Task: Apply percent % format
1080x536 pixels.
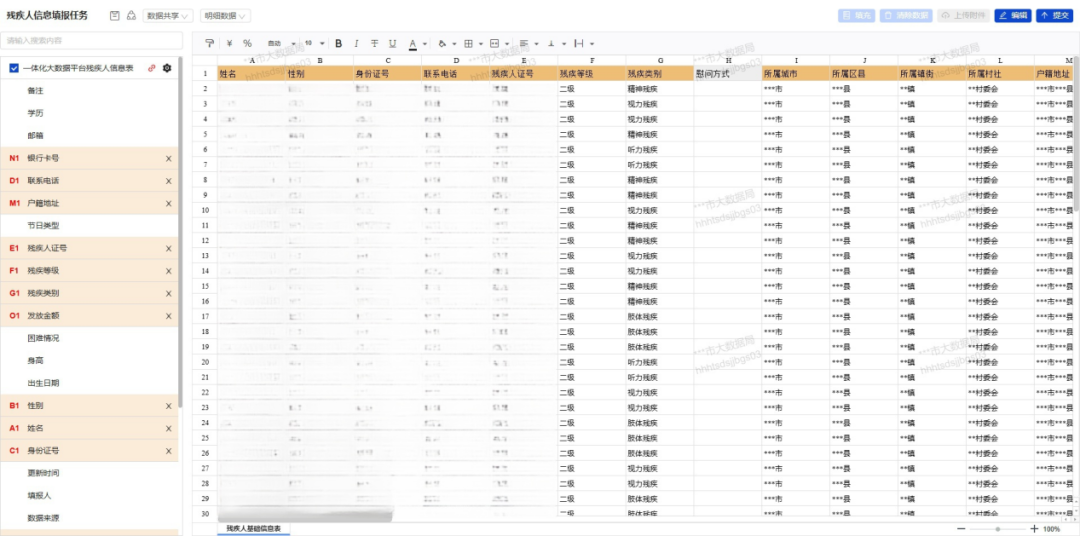Action: tap(247, 43)
